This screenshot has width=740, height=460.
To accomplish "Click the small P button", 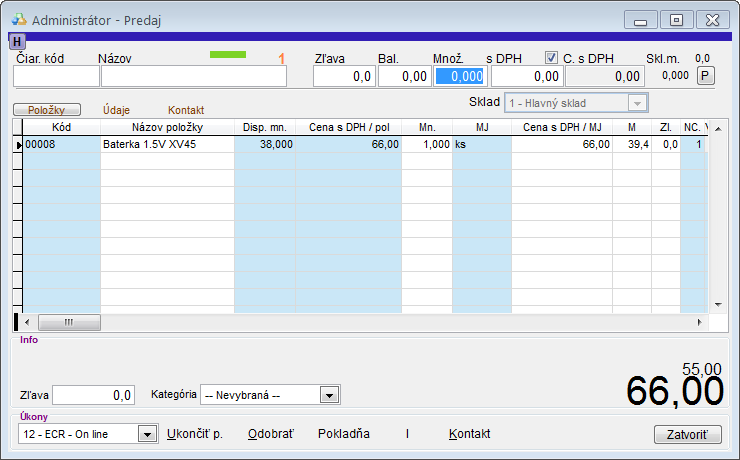I will pos(705,76).
